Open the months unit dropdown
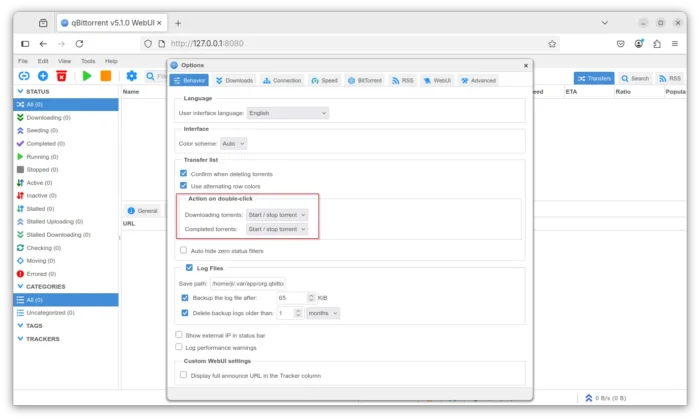This screenshot has height=420, width=700. (323, 313)
